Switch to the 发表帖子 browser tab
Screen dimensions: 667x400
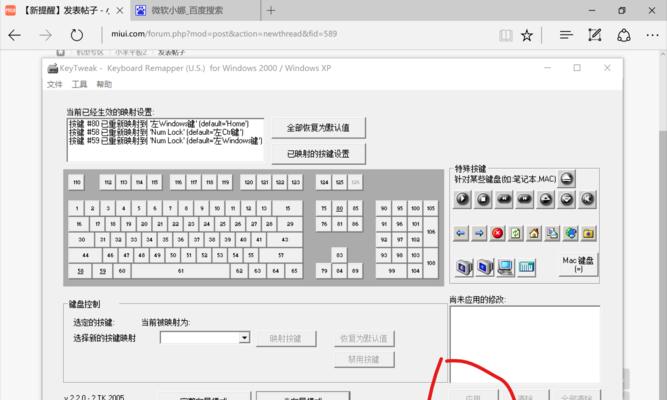[64, 10]
